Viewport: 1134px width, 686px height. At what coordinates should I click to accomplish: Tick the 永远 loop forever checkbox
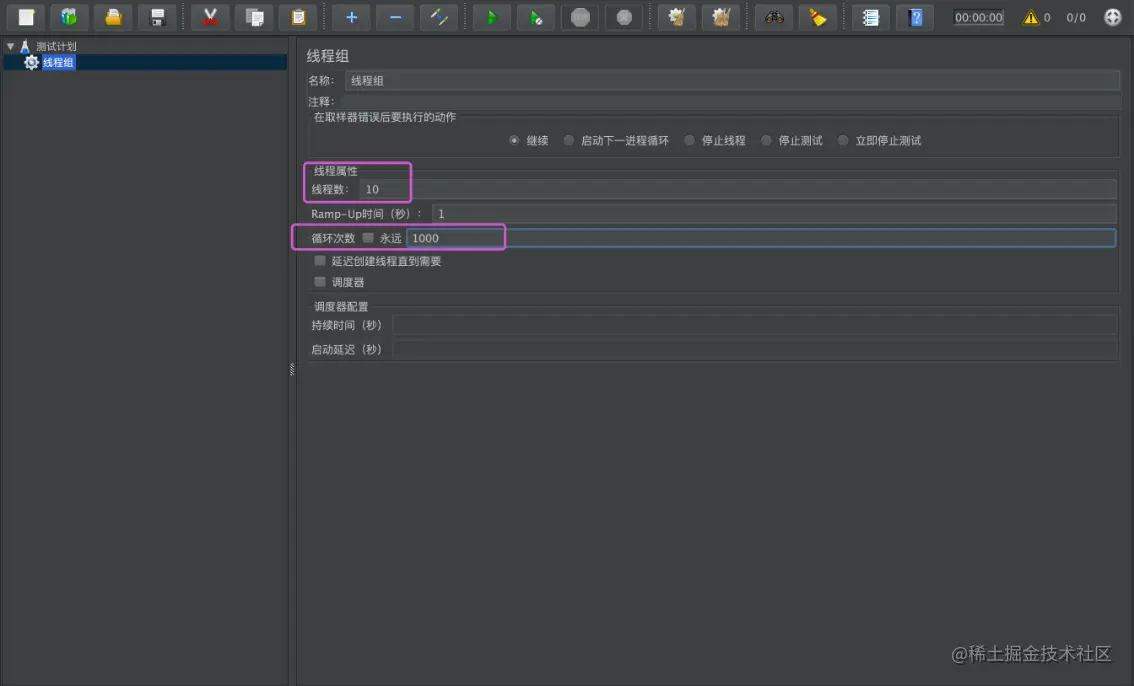(x=368, y=238)
